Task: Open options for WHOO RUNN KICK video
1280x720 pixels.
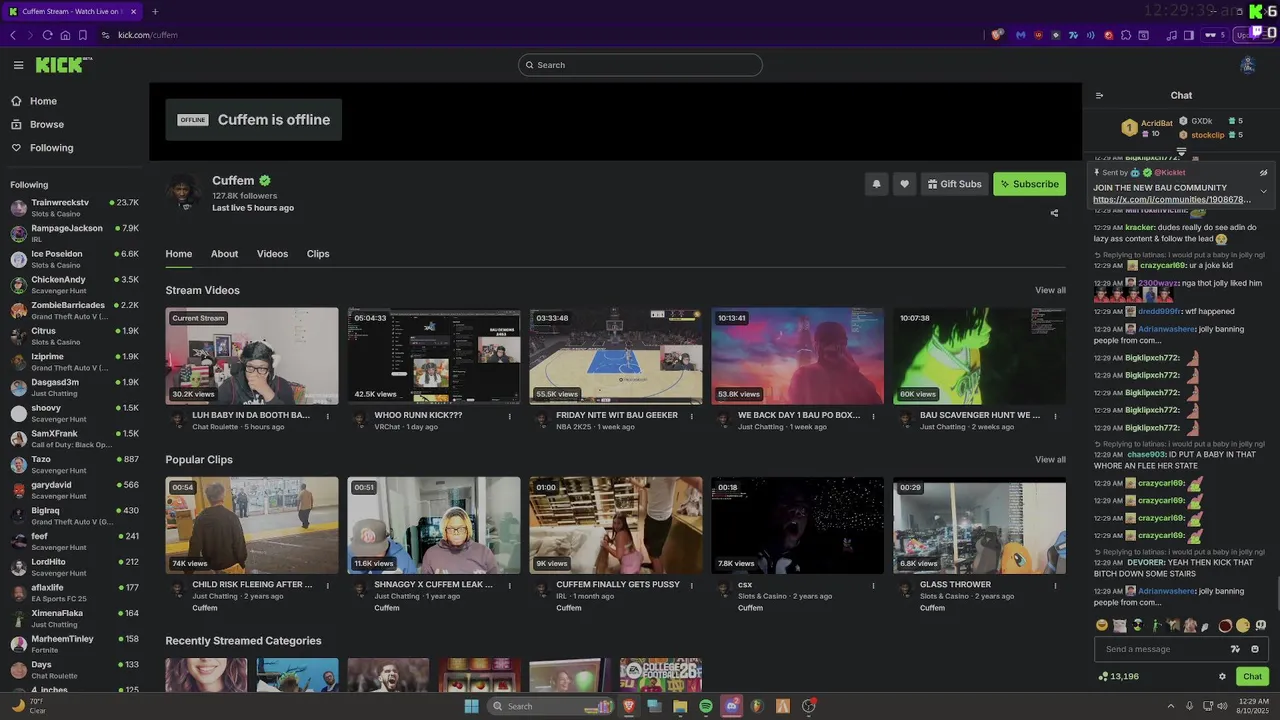Action: click(509, 416)
